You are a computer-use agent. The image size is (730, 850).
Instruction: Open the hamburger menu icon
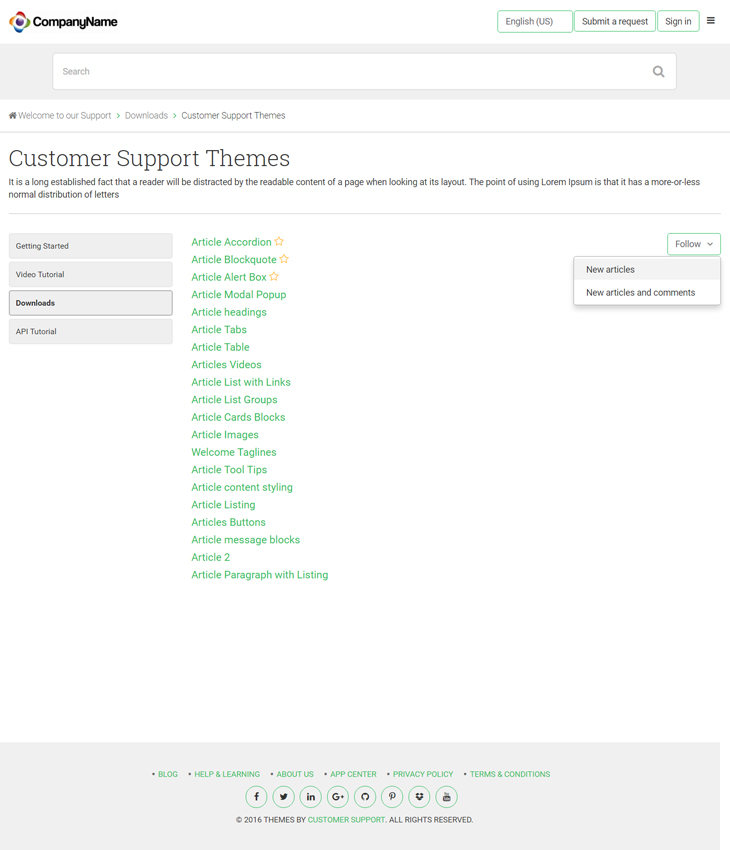coord(710,21)
